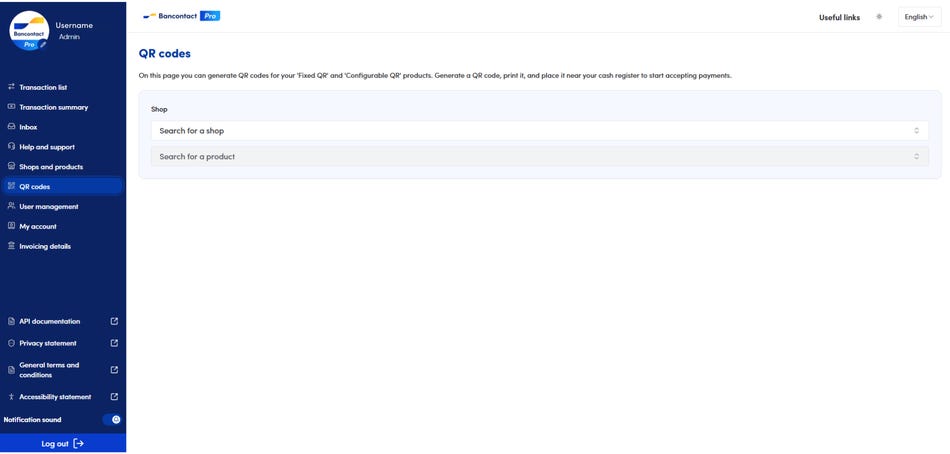Click the pencil edit icon on avatar
The width and height of the screenshot is (950, 454).
coord(42,45)
